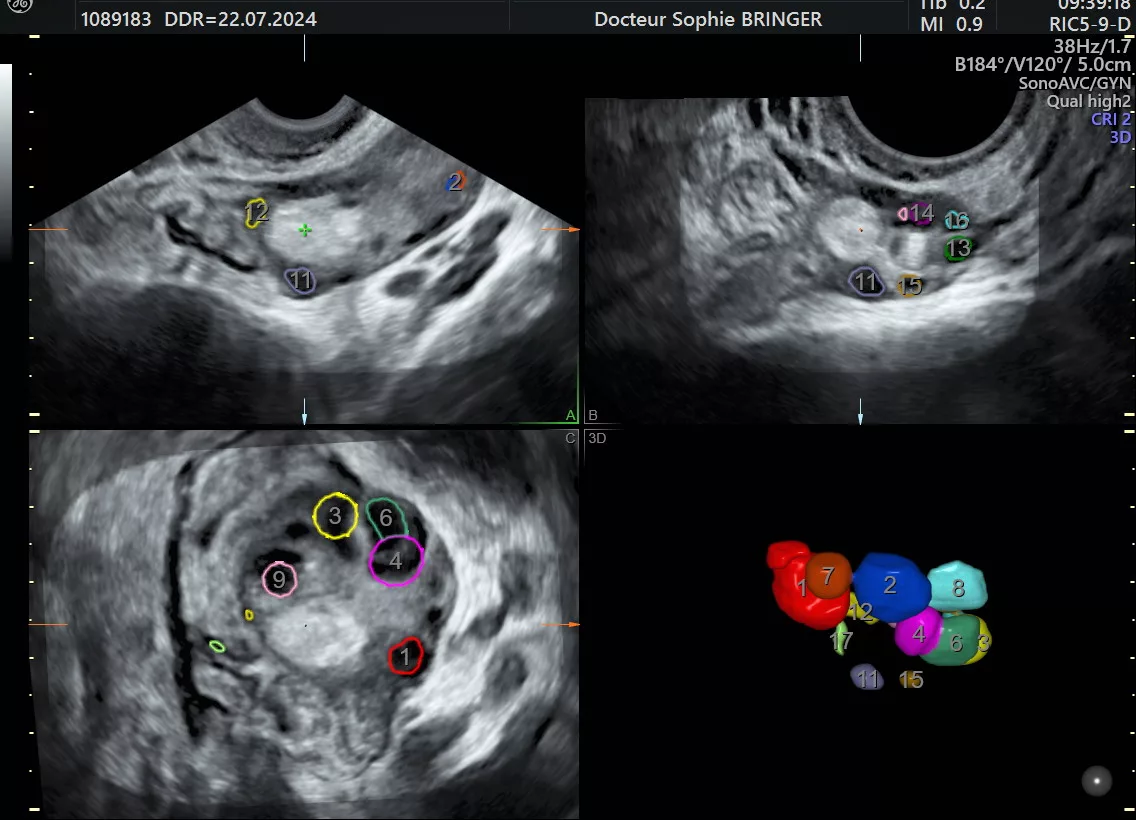Click the red follicle 1 outline in panel C

(x=405, y=657)
